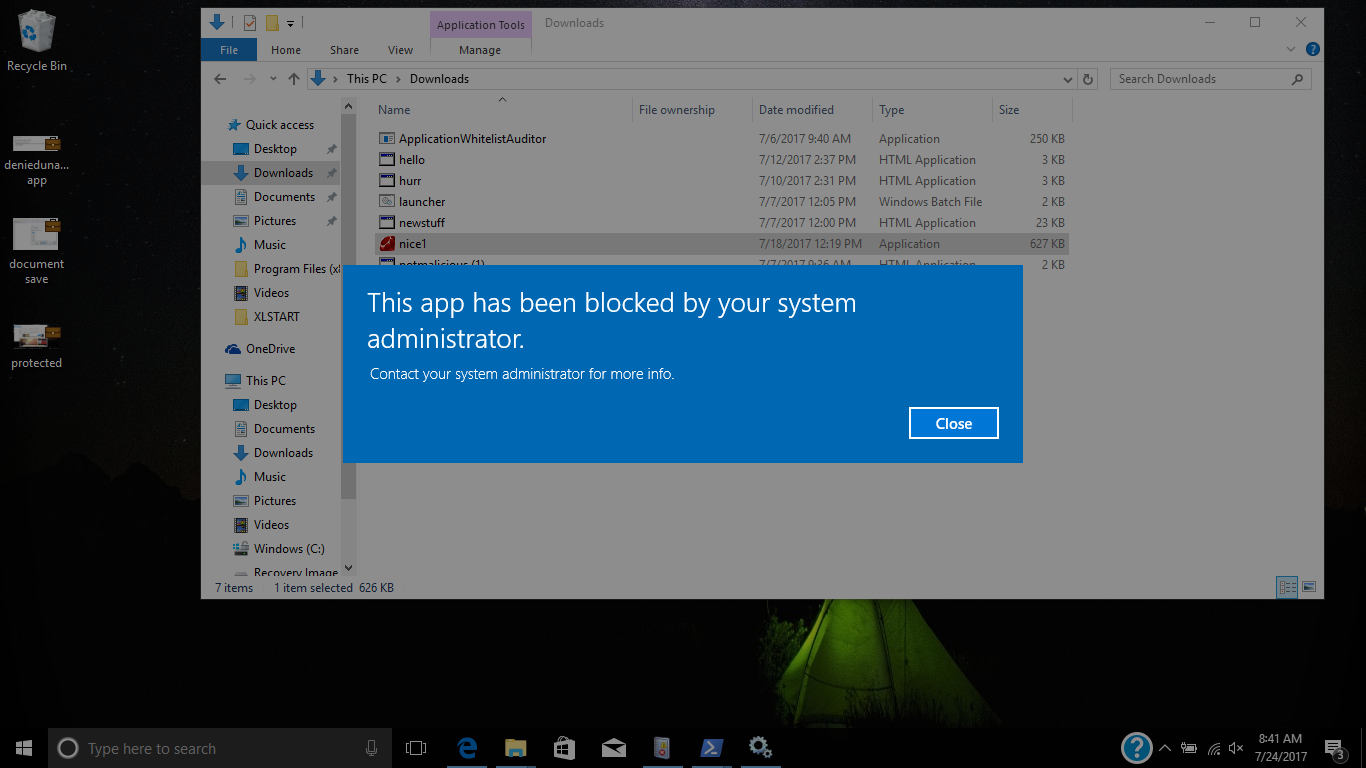Viewport: 1366px width, 768px height.
Task: Sort by the Name column header
Action: pos(503,110)
